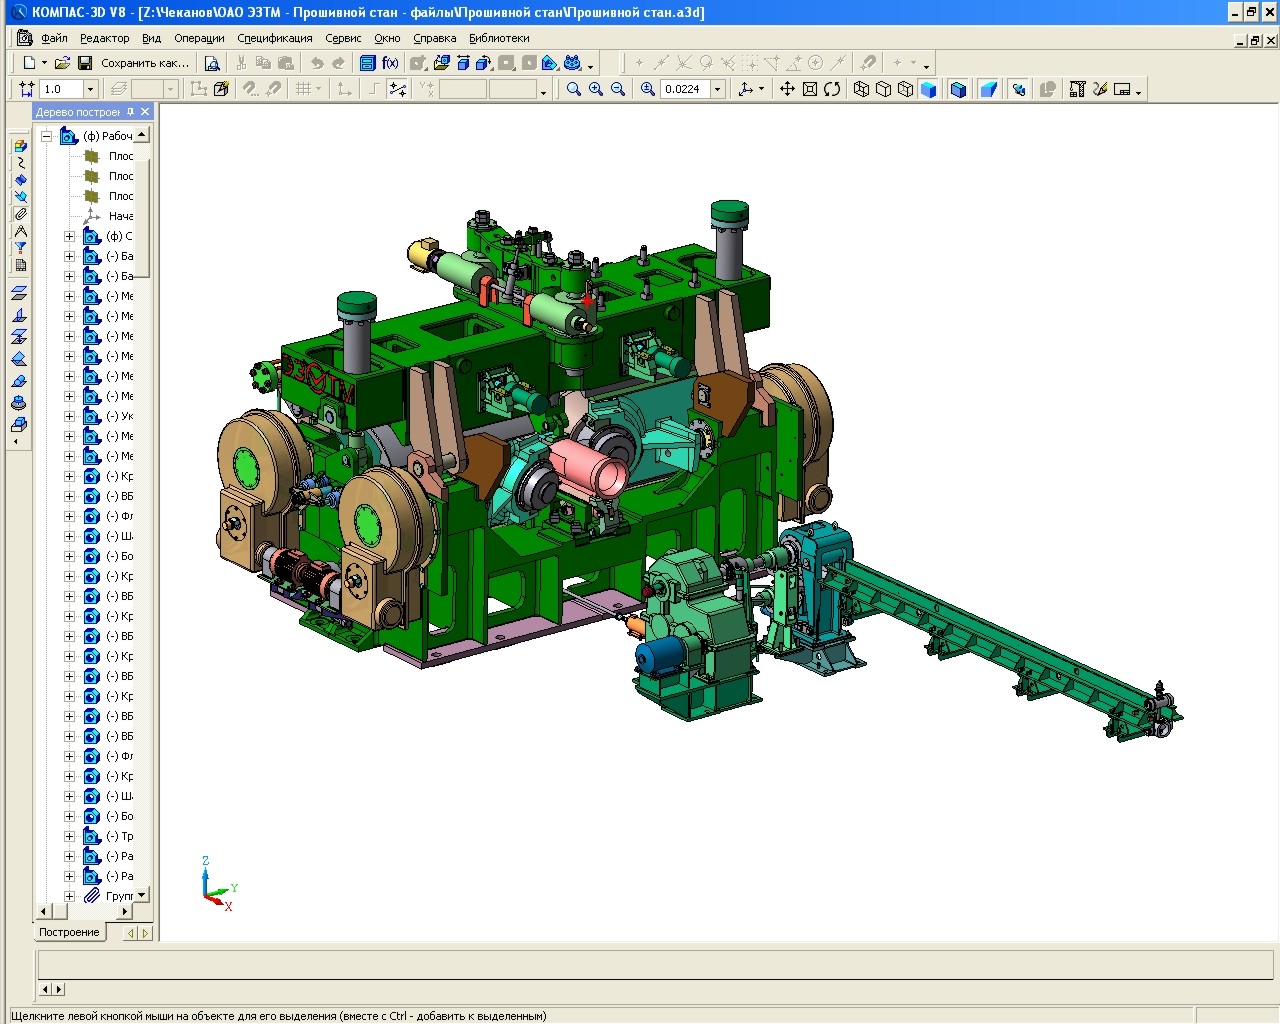Viewport: 1280px width, 1024px height.
Task: Open the Файл menu
Action: click(54, 38)
